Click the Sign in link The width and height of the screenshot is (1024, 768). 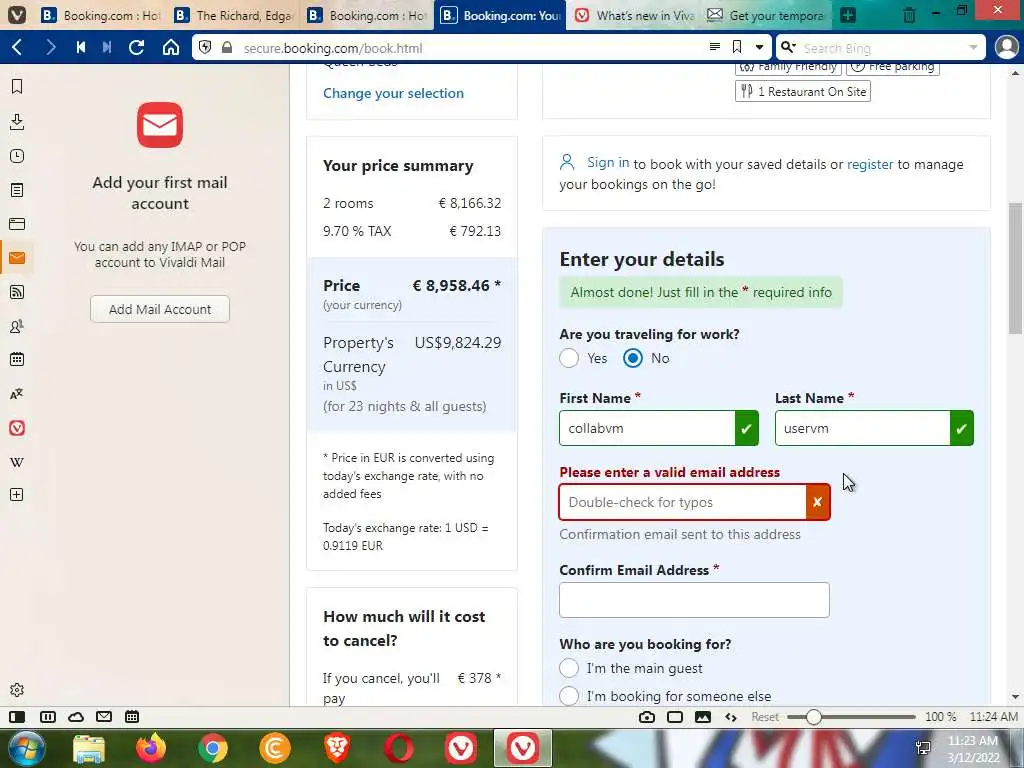[607, 163]
